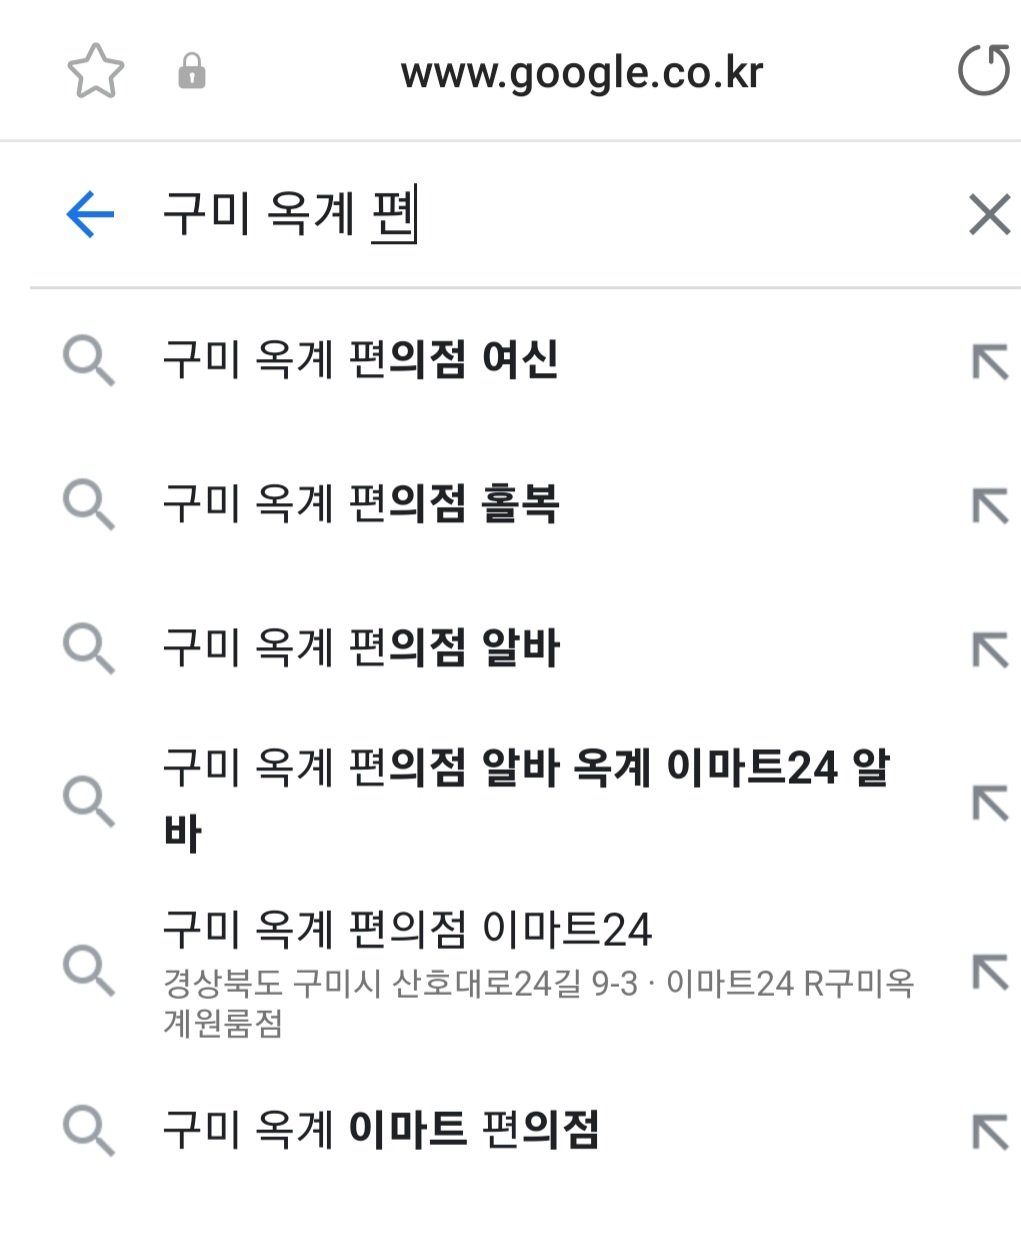1021x1244 pixels.
Task: Click the www.google.co.kr address bar
Action: (581, 73)
